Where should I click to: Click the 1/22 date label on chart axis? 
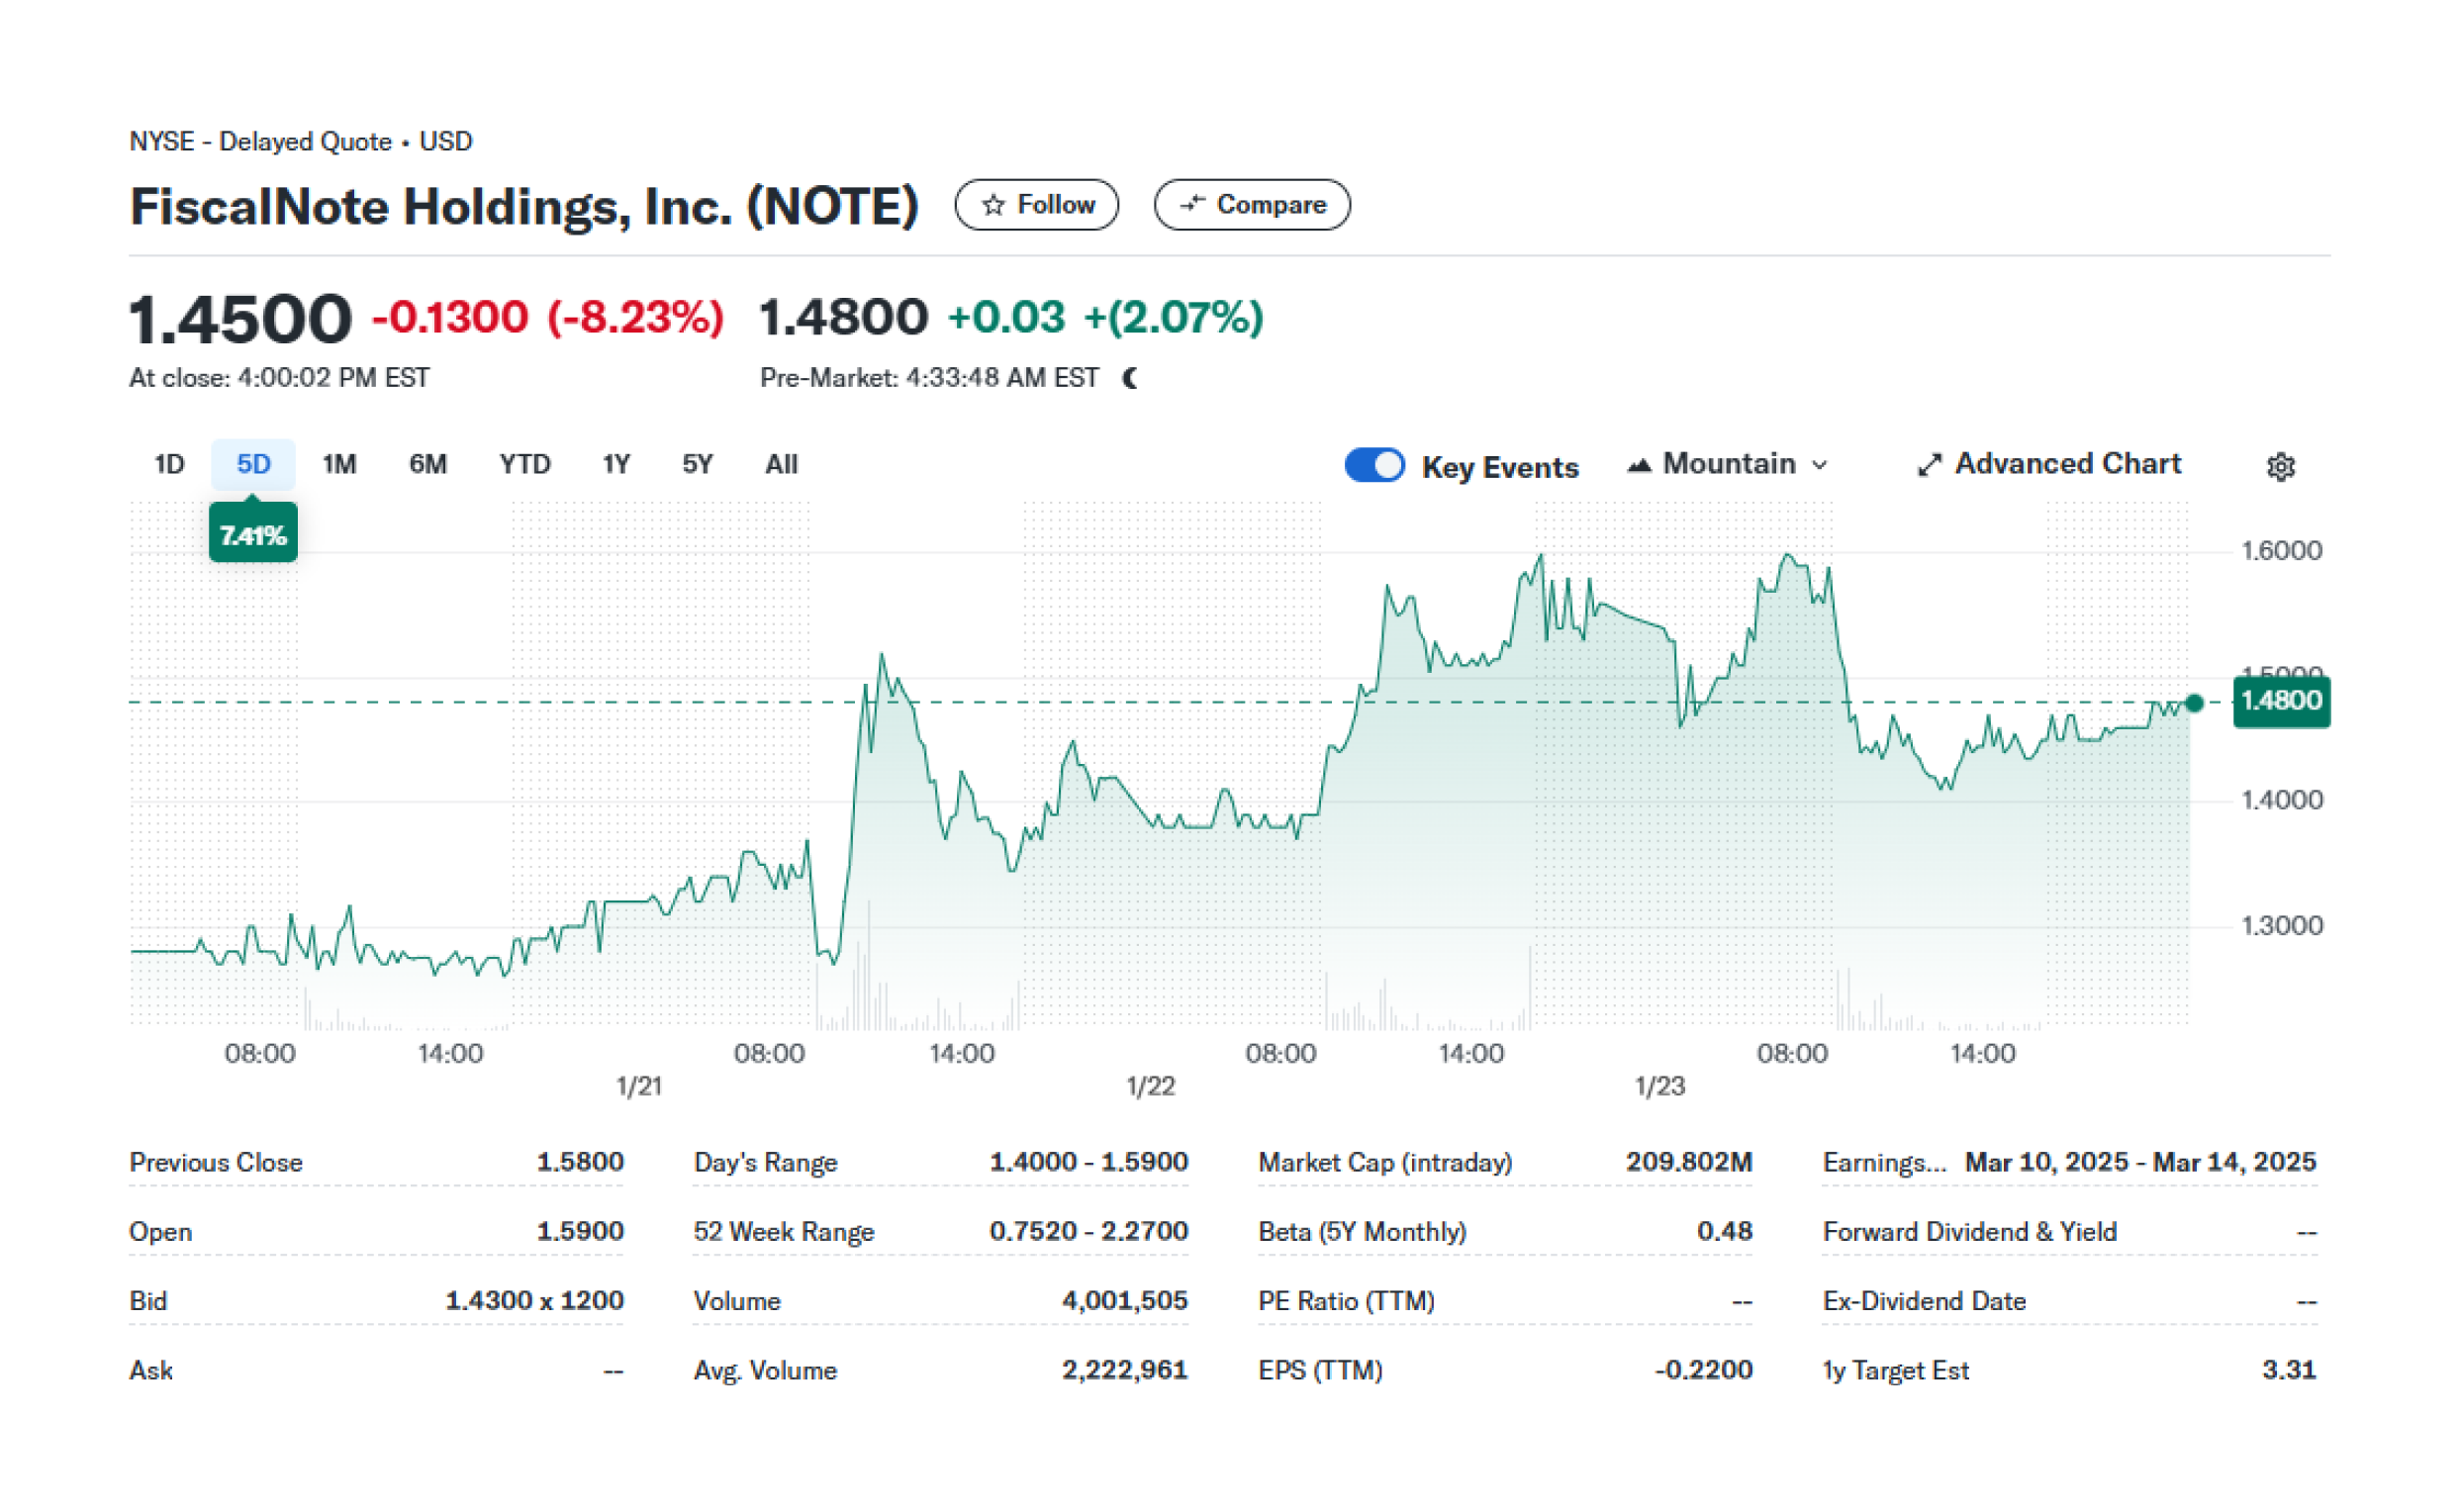click(1150, 1086)
